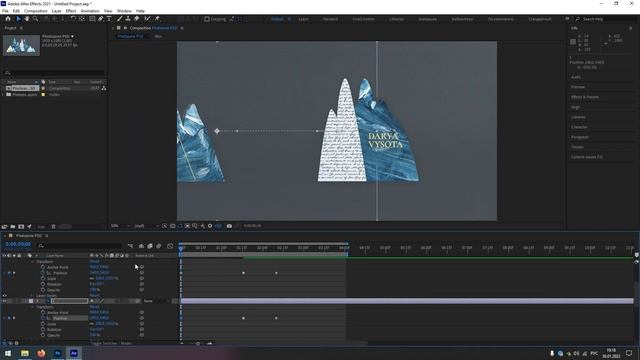Toggle stopwatch for lower Anchor Point property
This screenshot has width=640, height=360.
click(43, 312)
